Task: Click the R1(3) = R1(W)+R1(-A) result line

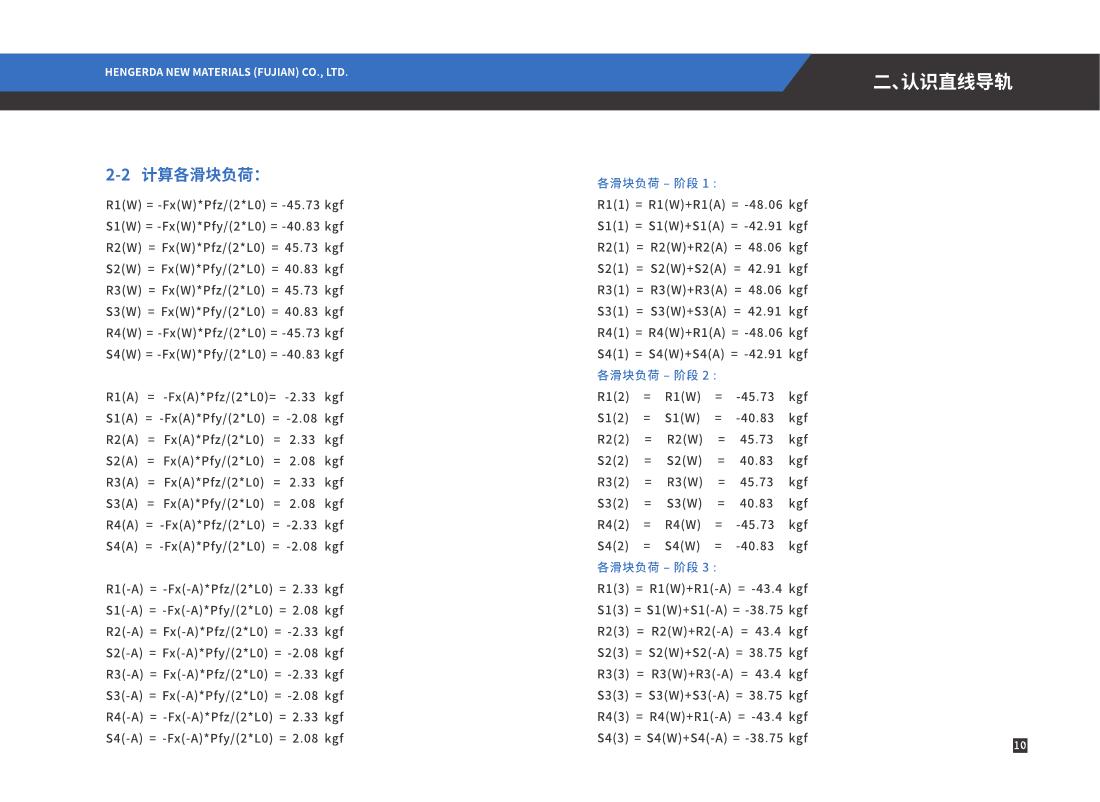Action: point(702,589)
